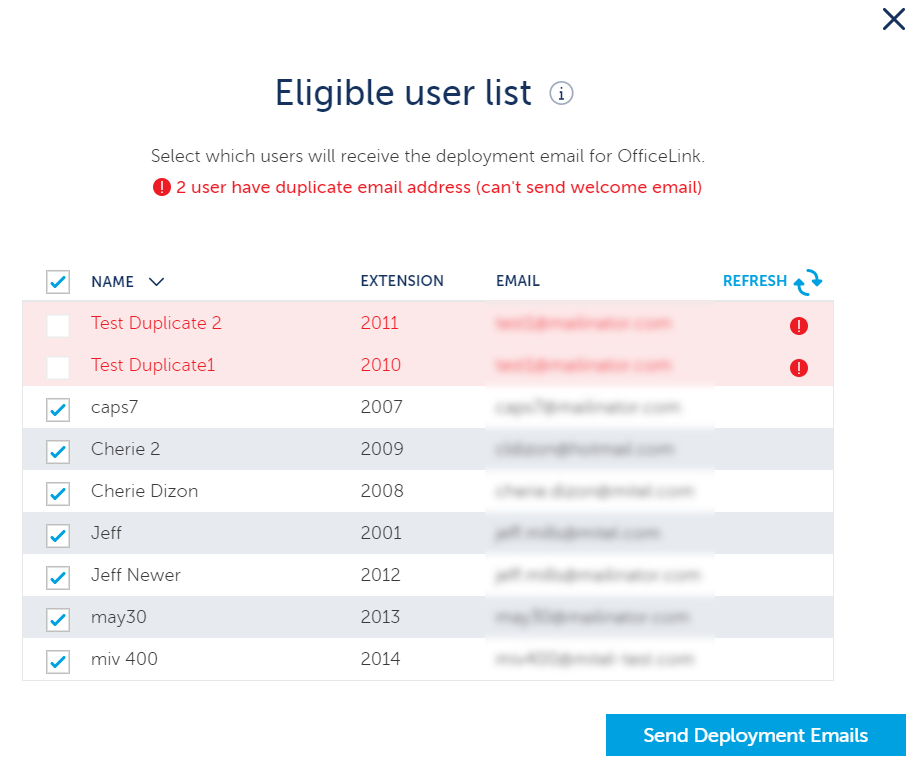Uncheck the may30 user checkbox
The width and height of the screenshot is (919, 761).
pos(58,619)
